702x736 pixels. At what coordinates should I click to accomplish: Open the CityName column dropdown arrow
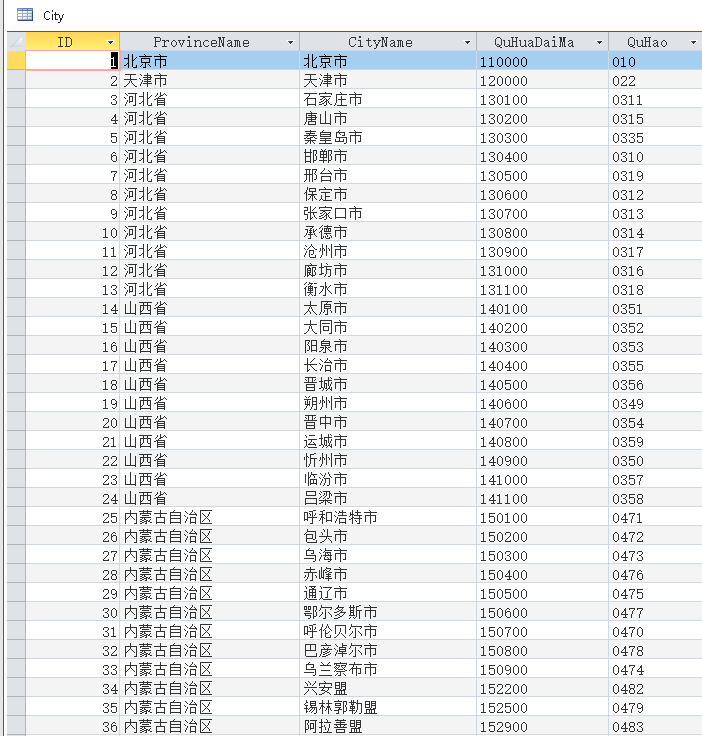[x=467, y=42]
